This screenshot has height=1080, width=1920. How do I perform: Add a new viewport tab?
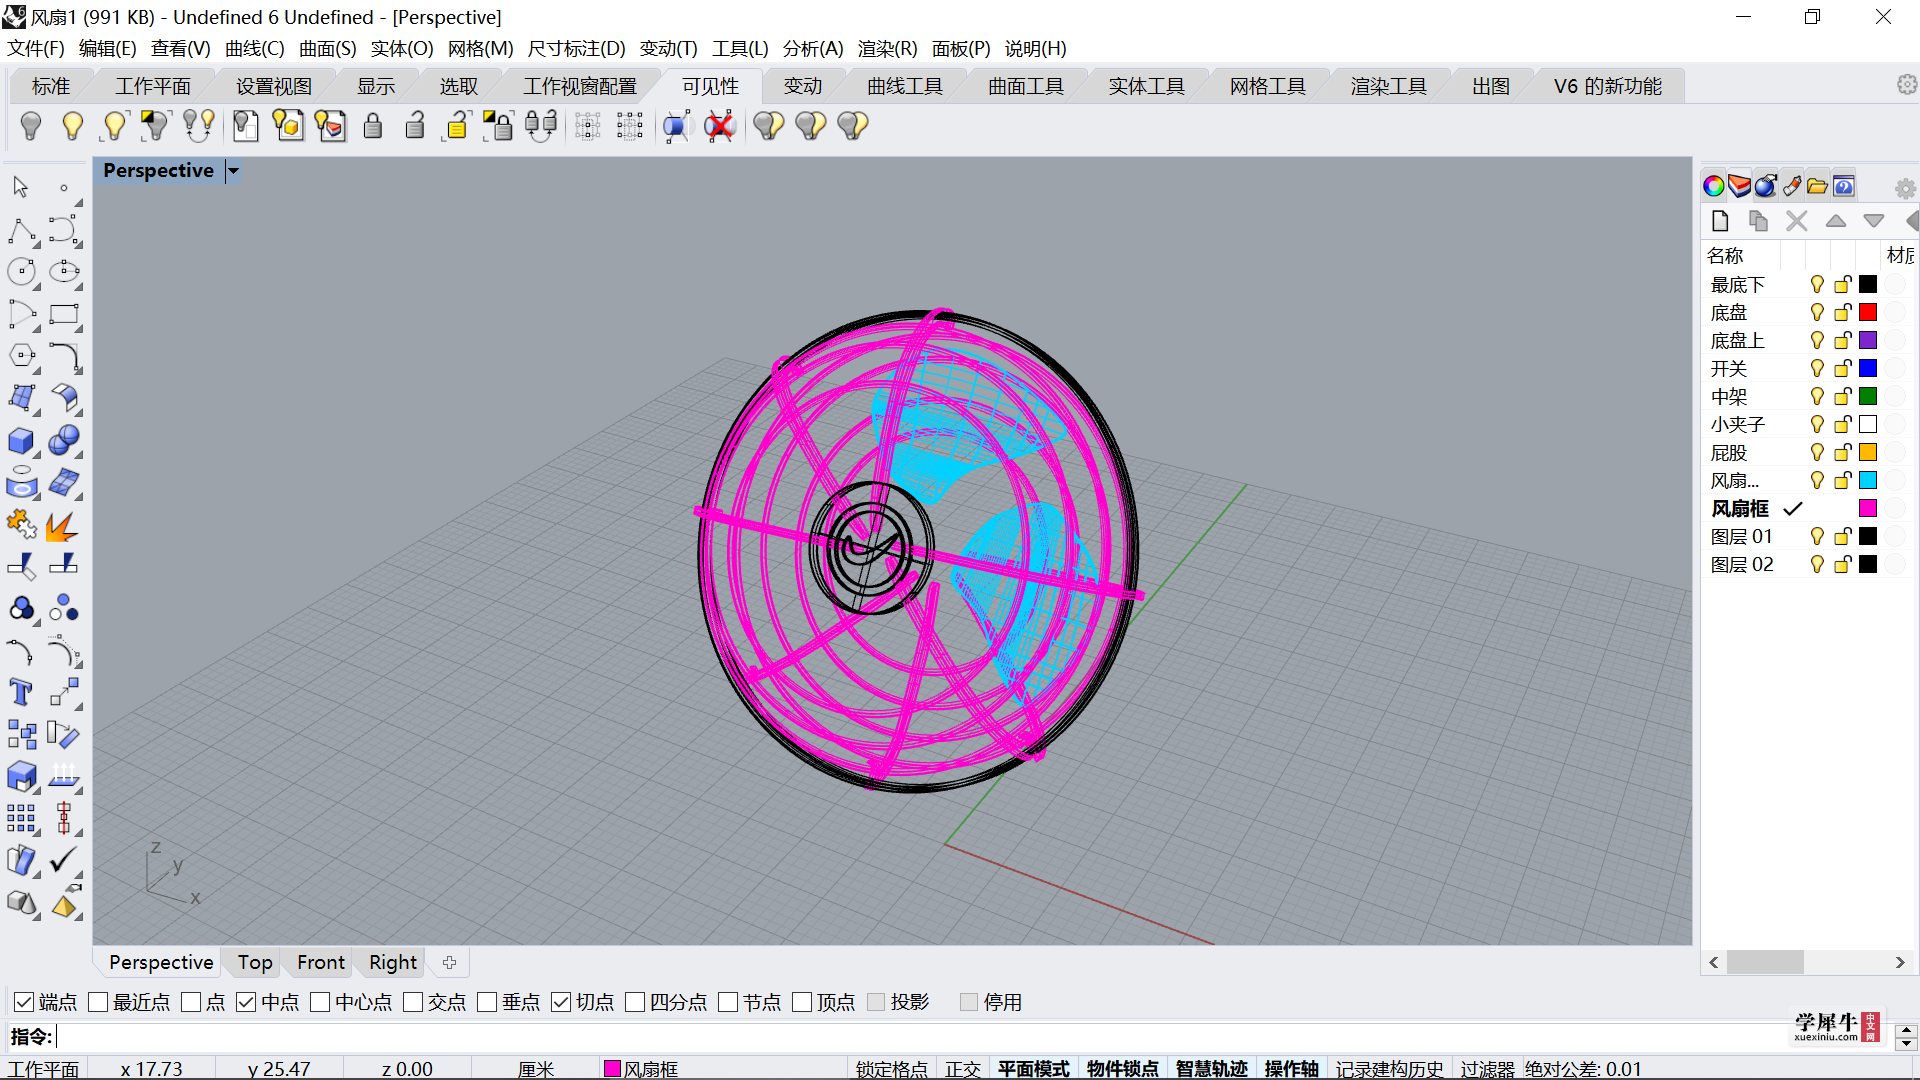[450, 962]
